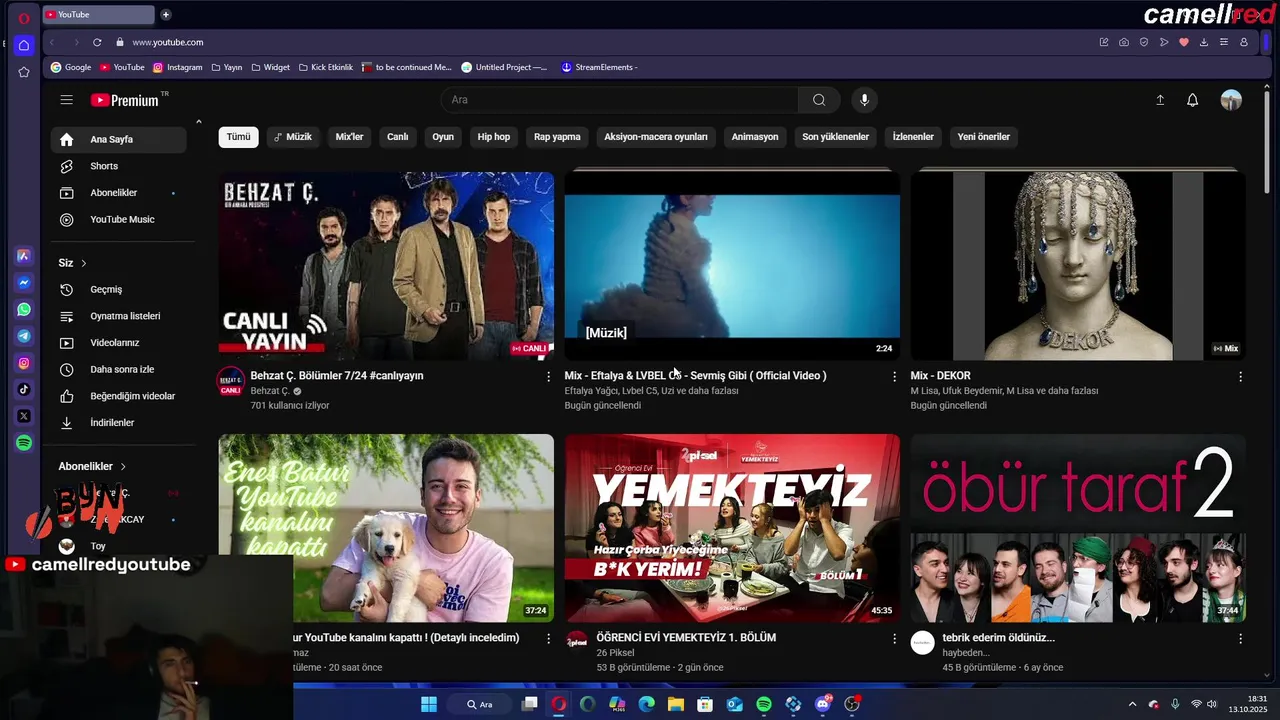
Task: Open the Instagram bookmark in bookmarks bar
Action: pos(177,67)
